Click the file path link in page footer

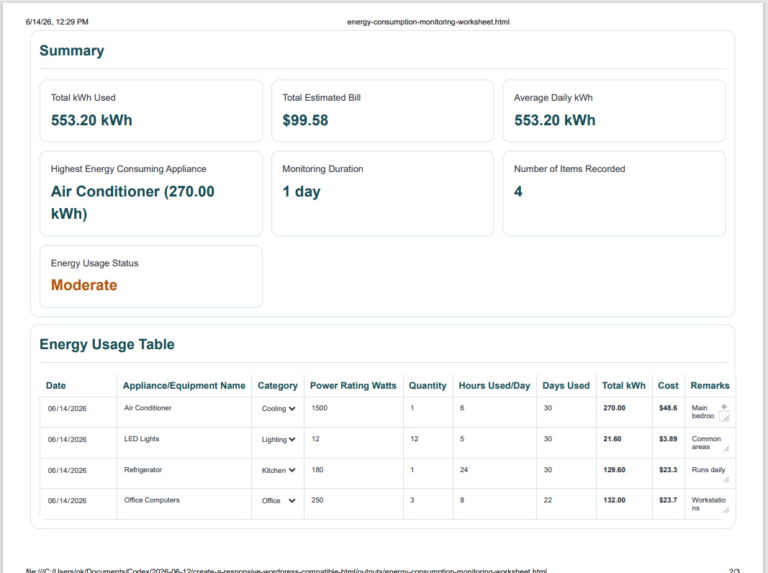click(x=286, y=570)
